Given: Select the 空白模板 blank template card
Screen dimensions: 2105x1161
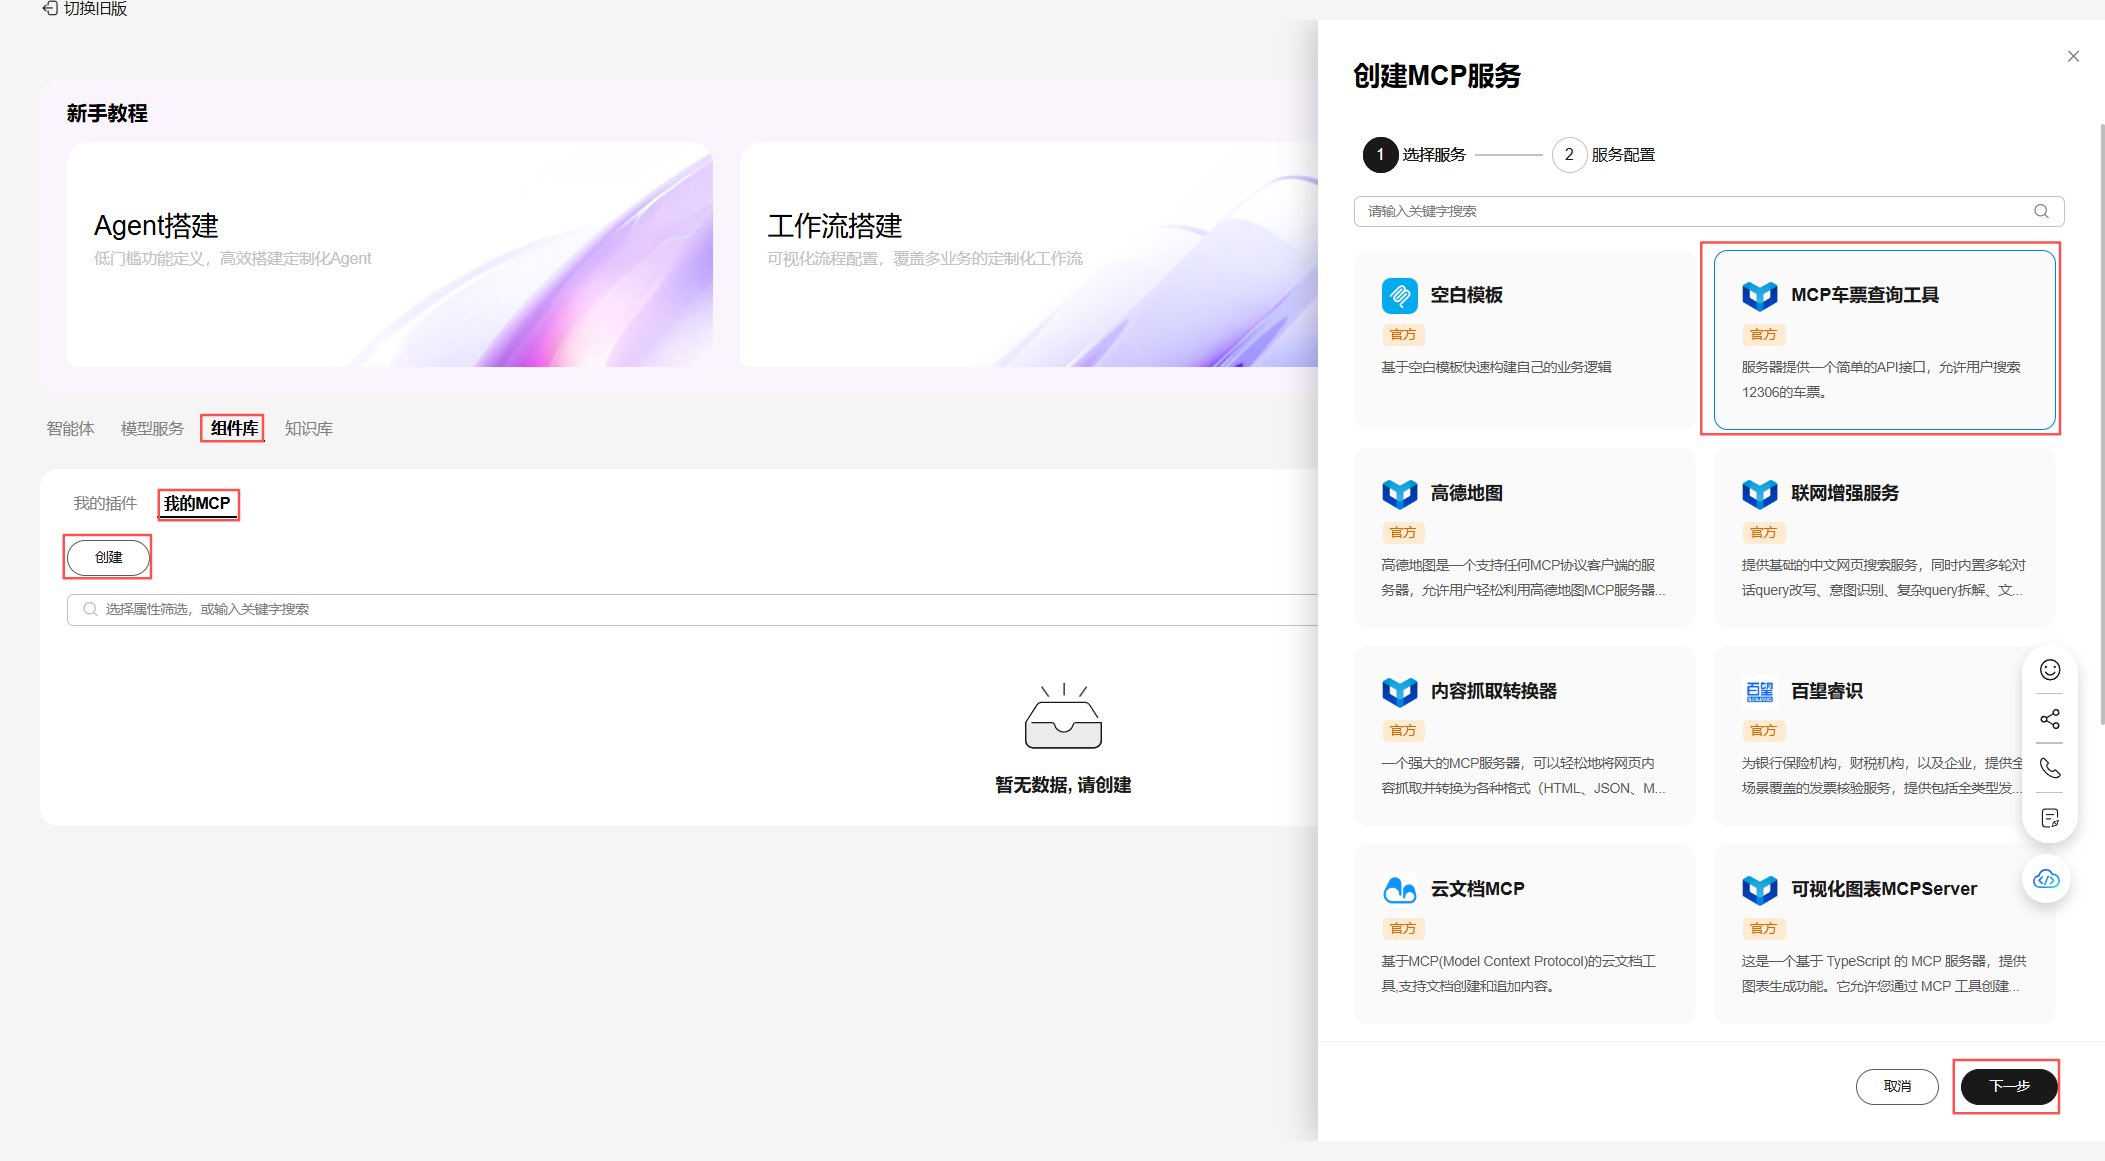Looking at the screenshot, I should tap(1523, 339).
